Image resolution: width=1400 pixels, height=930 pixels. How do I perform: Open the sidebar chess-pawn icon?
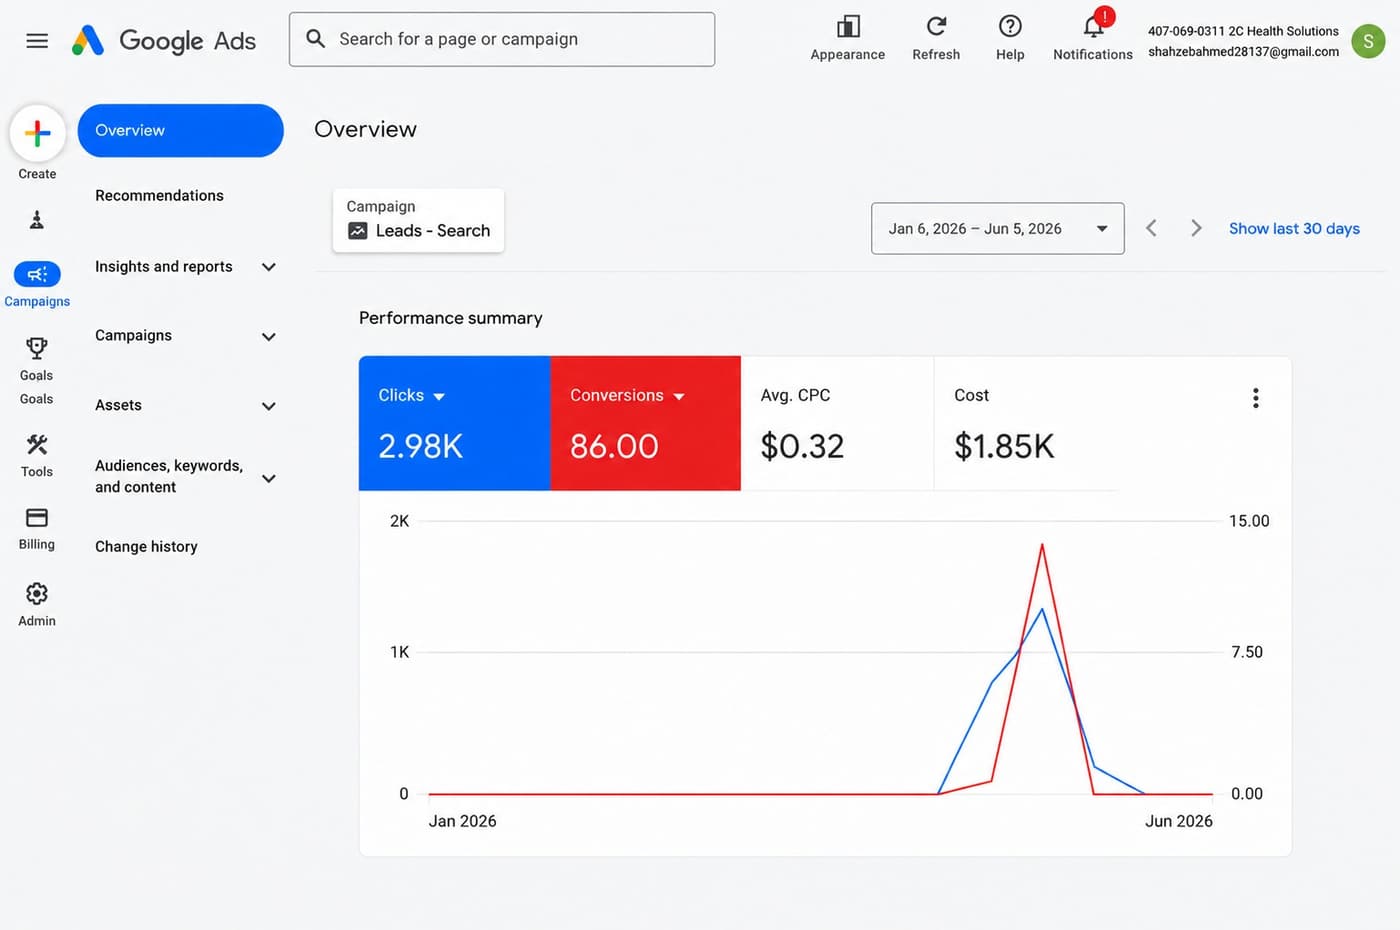coord(37,220)
